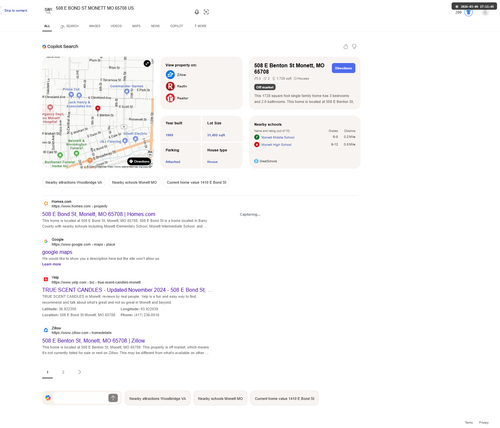Expand the map with the fullscreen icon
This screenshot has height=428, width=500.
coord(147,63)
